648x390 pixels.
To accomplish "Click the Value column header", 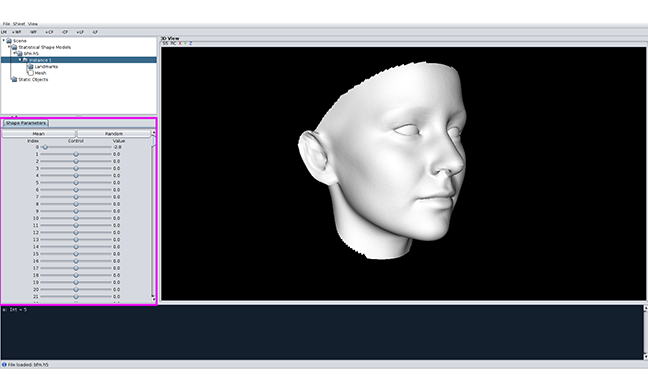I will pos(119,141).
